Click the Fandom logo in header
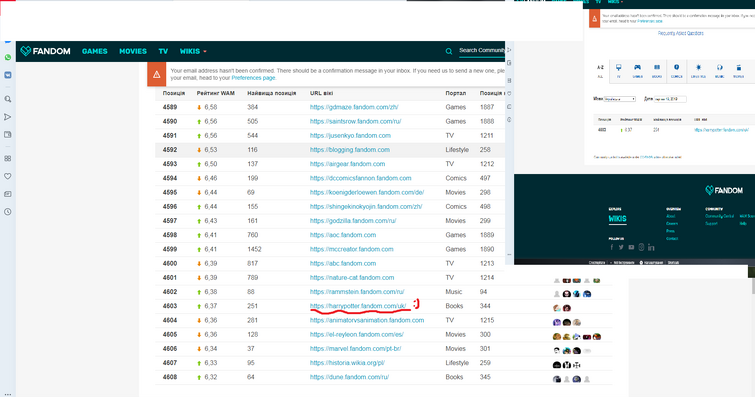Image resolution: width=755 pixels, height=397 pixels. coord(45,51)
